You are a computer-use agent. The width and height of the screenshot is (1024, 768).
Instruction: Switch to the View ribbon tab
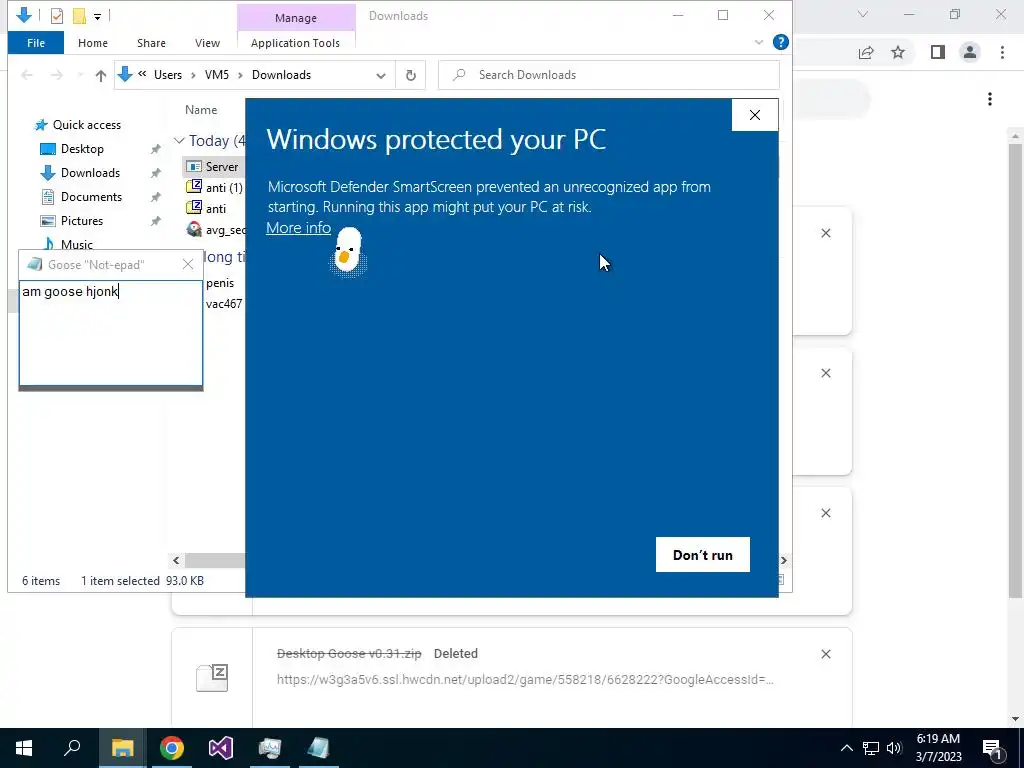(207, 43)
